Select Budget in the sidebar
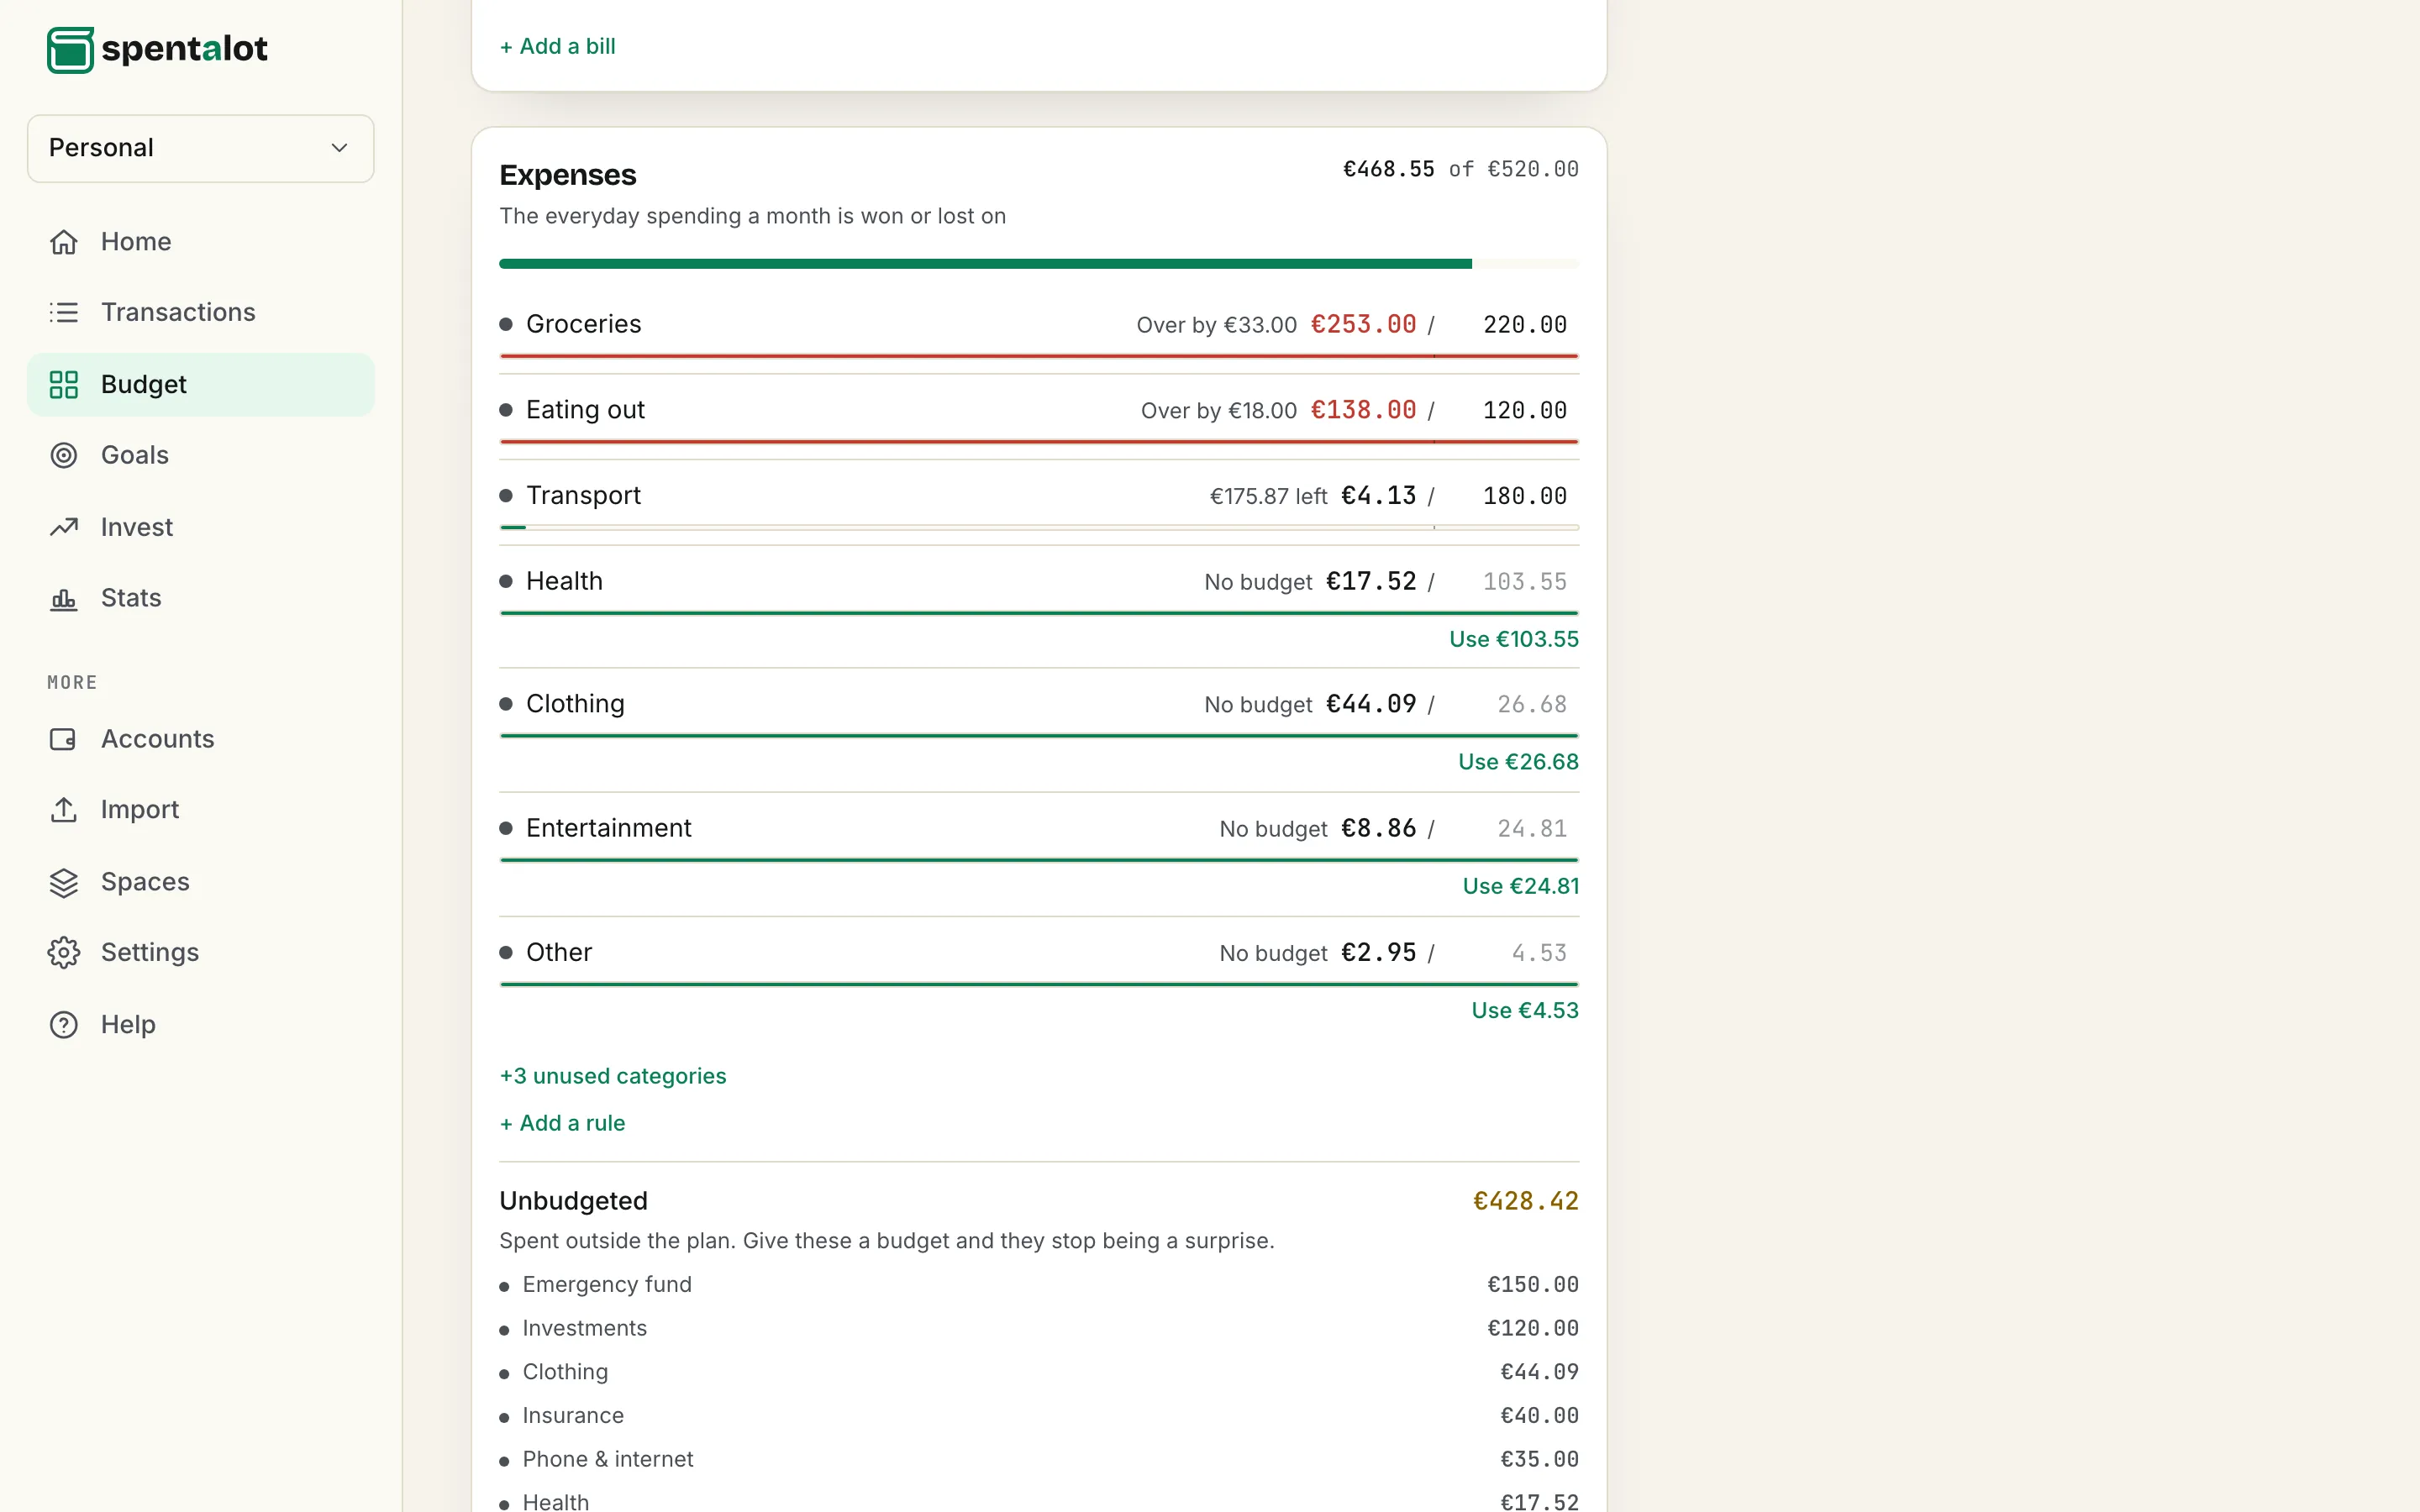The width and height of the screenshot is (2420, 1512). tap(201, 385)
